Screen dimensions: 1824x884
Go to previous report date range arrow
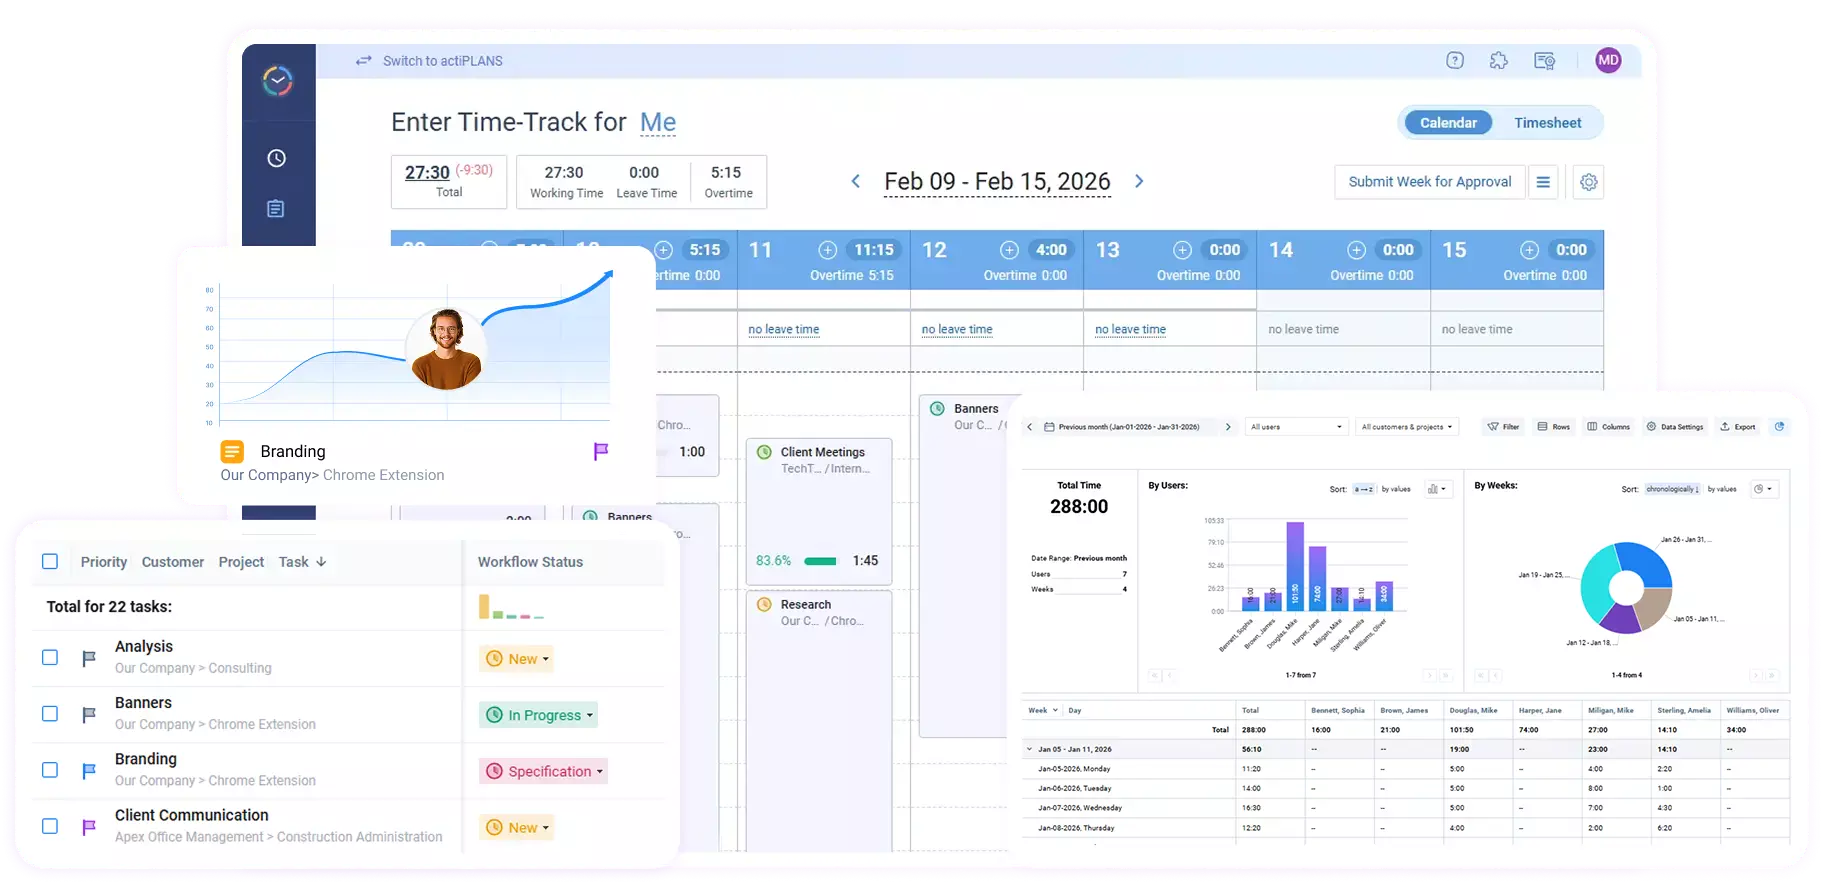tap(1030, 427)
